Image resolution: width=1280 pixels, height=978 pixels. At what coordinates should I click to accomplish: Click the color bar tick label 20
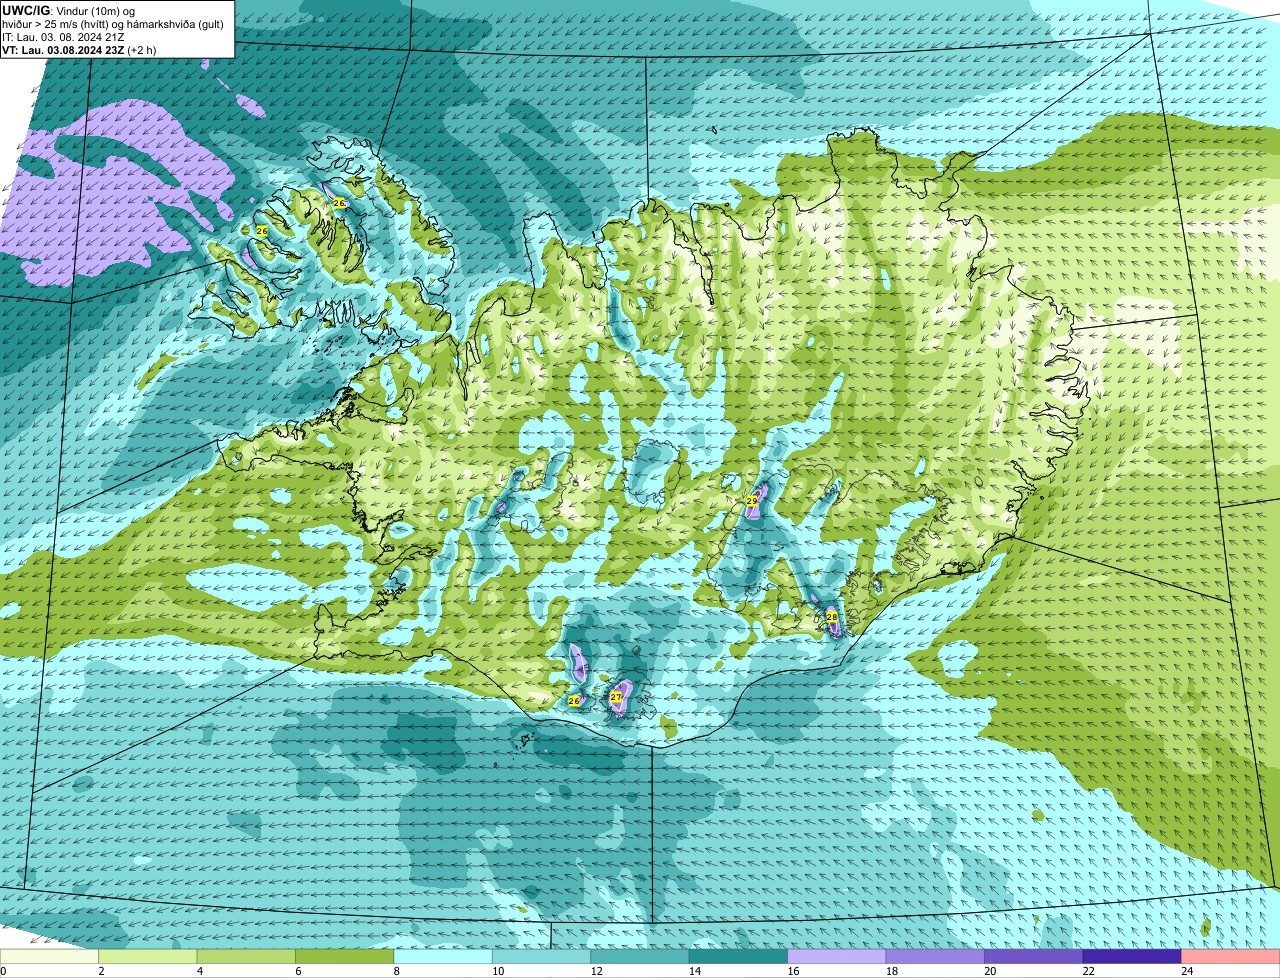click(991, 971)
